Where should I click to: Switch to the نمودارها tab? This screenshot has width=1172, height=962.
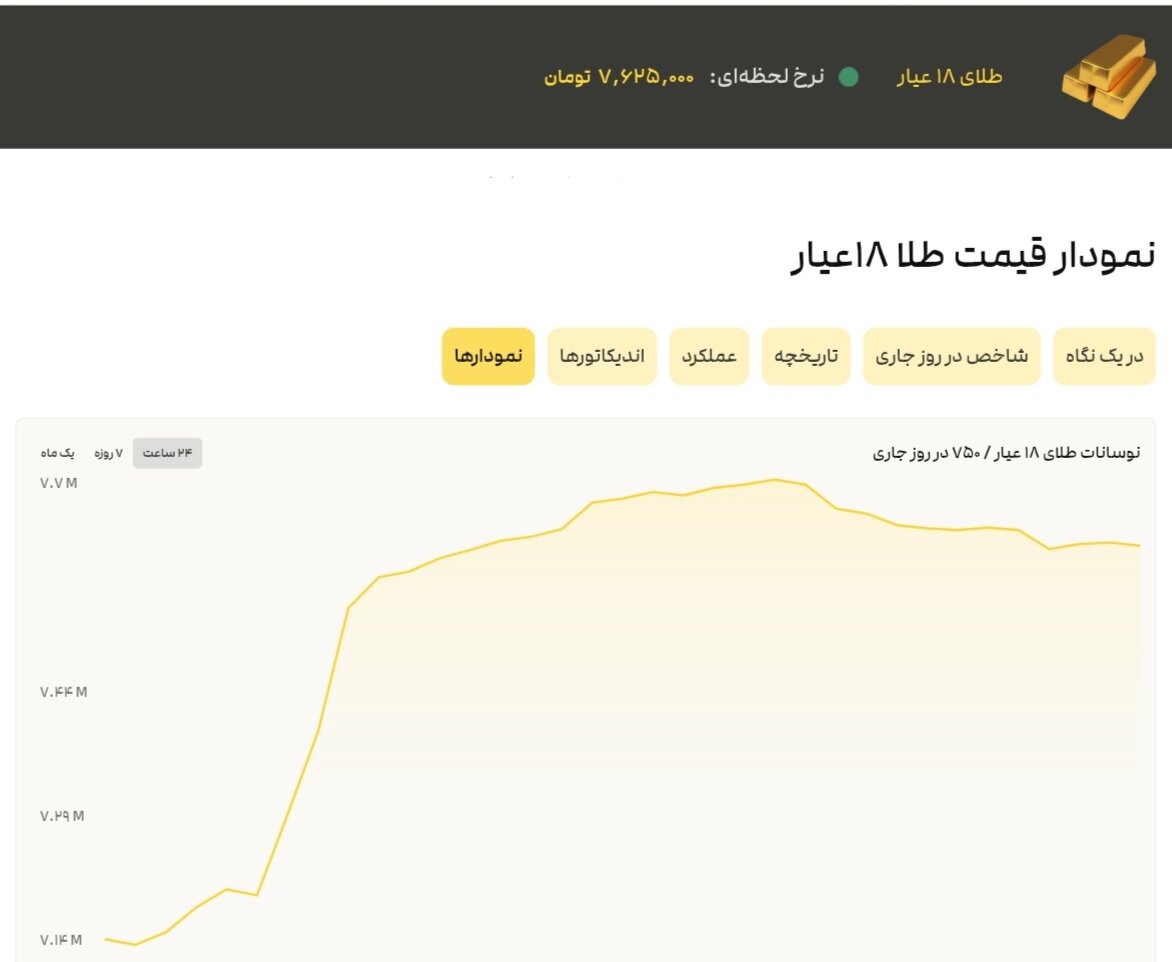pos(487,356)
